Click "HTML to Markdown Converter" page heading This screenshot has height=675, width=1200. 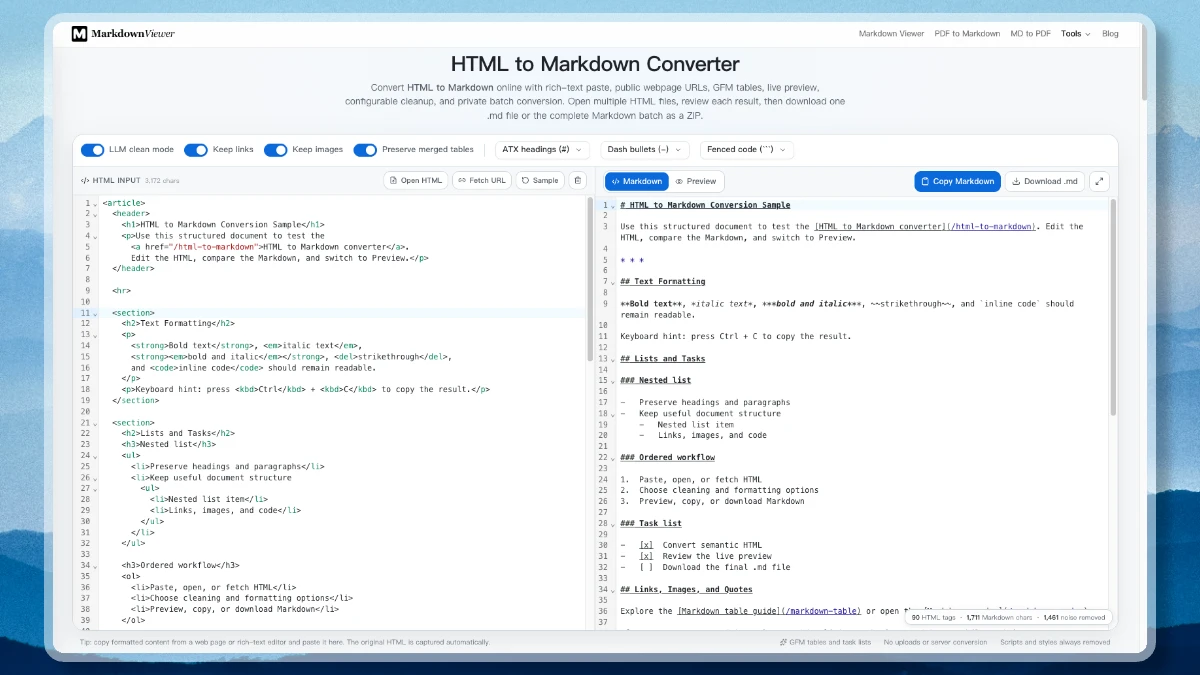595,64
